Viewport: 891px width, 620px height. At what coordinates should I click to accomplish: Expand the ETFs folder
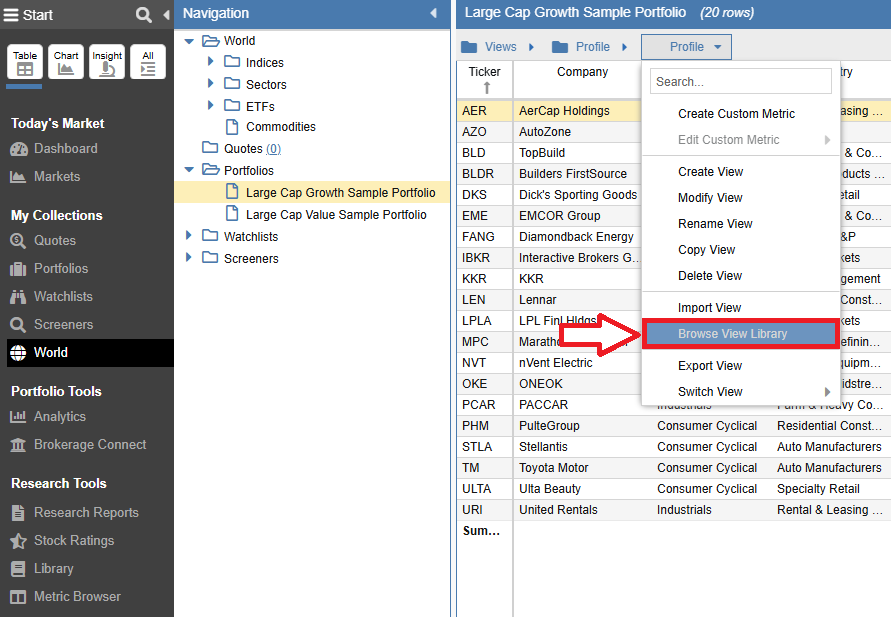211,105
